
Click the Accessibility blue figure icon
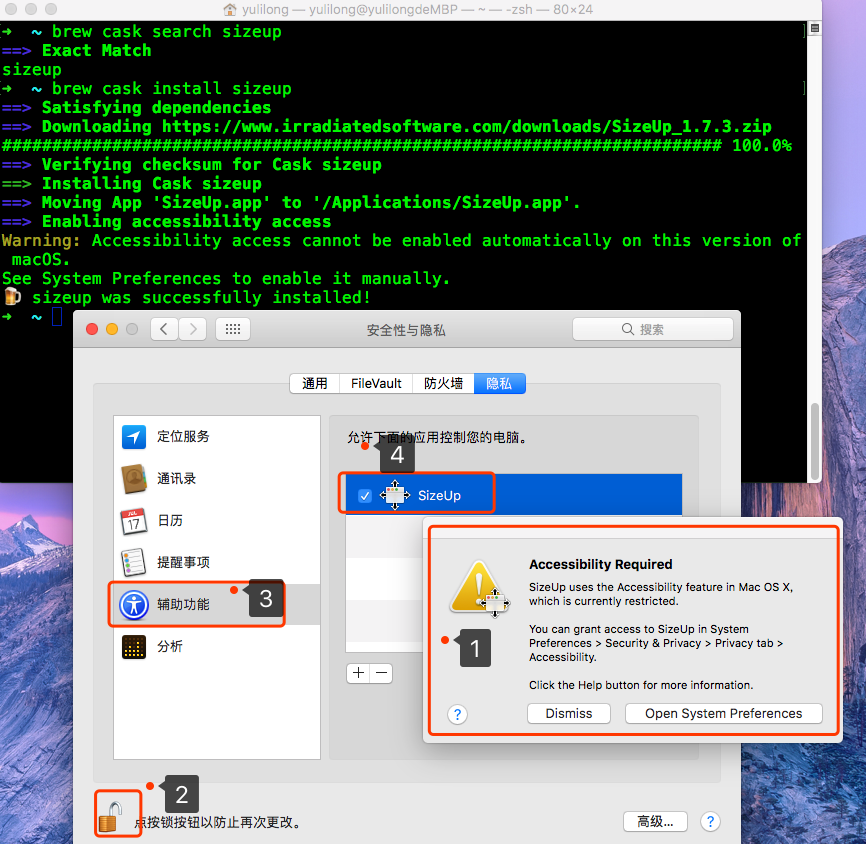pyautogui.click(x=134, y=605)
